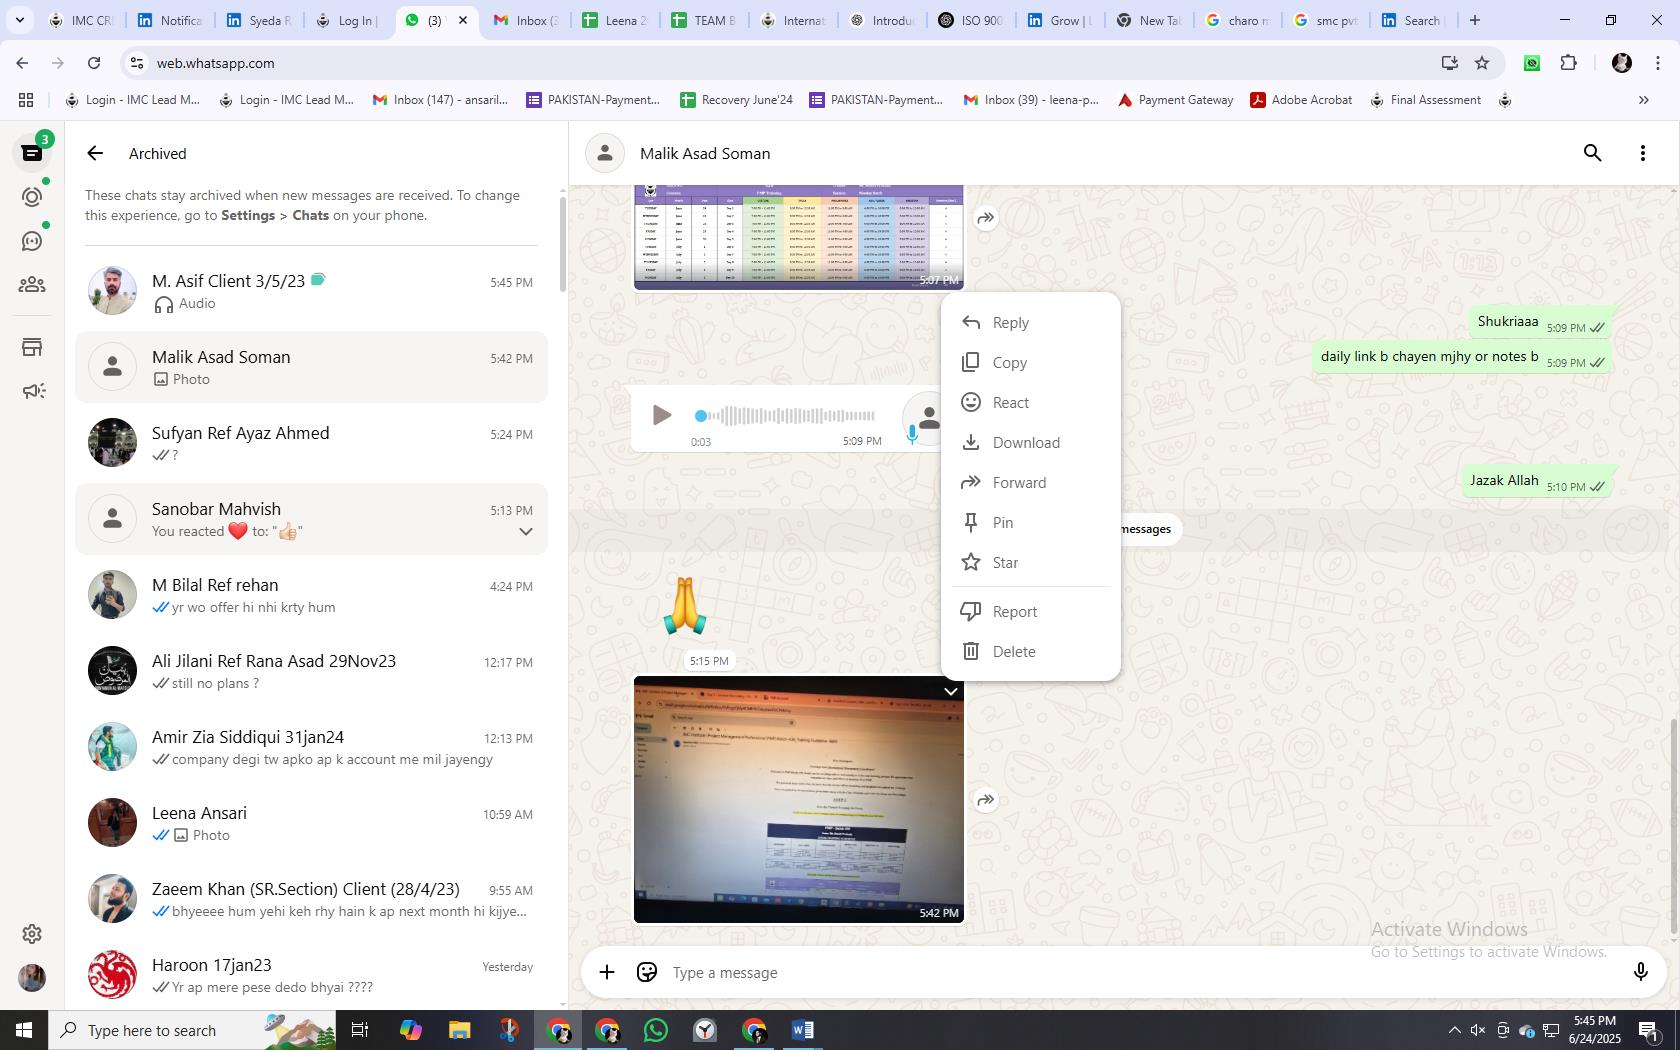Go back from Archived list

(x=95, y=153)
